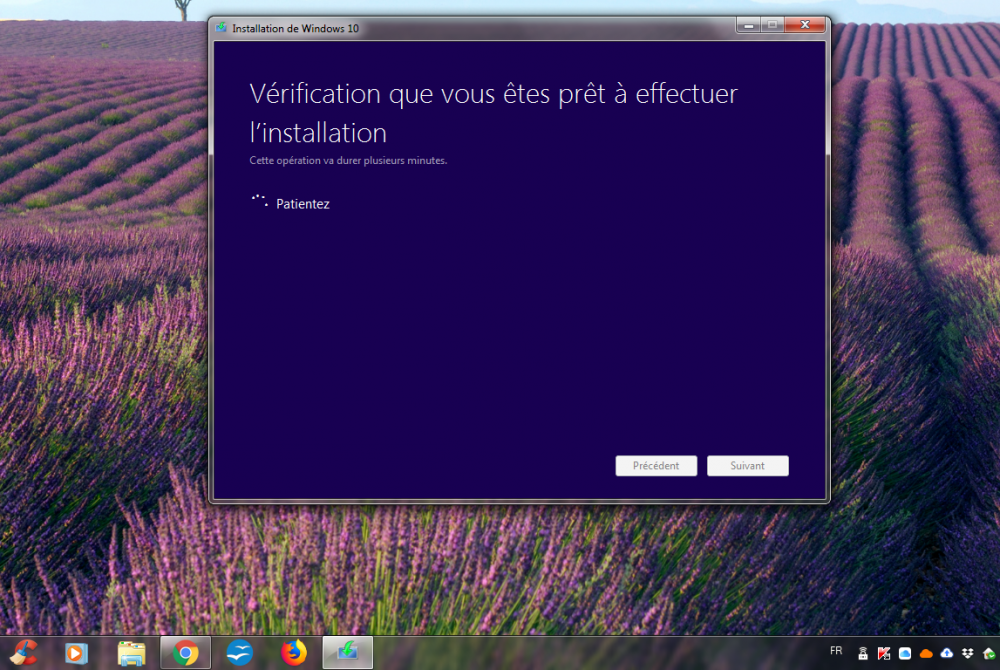
Task: Launch Windows Media Player from taskbar
Action: coord(76,653)
